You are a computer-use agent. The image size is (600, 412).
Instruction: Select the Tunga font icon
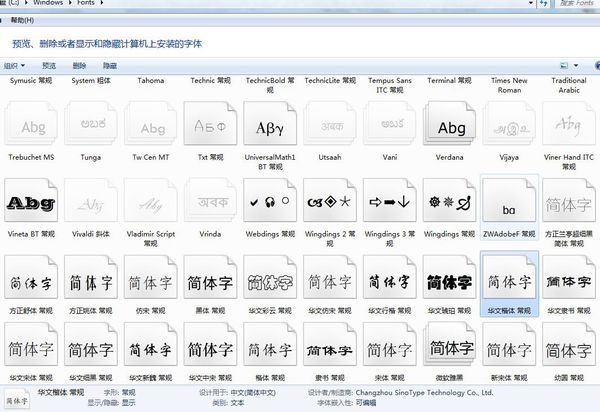91,123
